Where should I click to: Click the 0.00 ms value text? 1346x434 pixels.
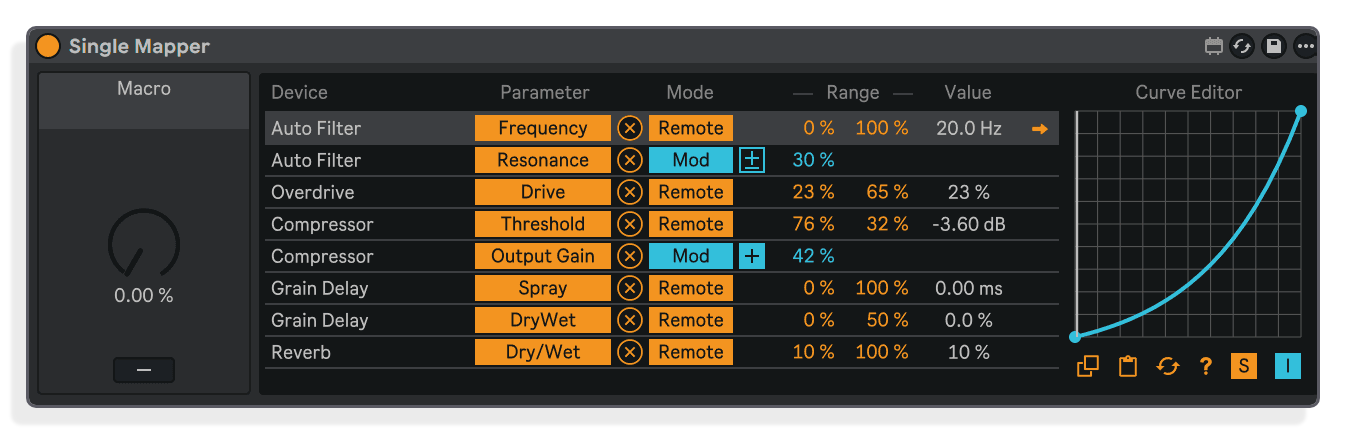tap(969, 288)
